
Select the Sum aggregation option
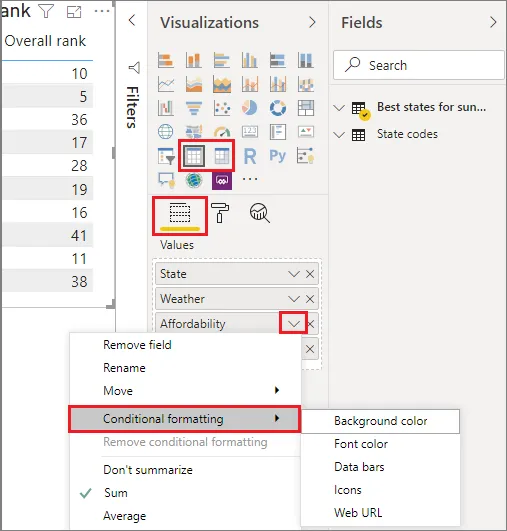pyautogui.click(x=116, y=493)
